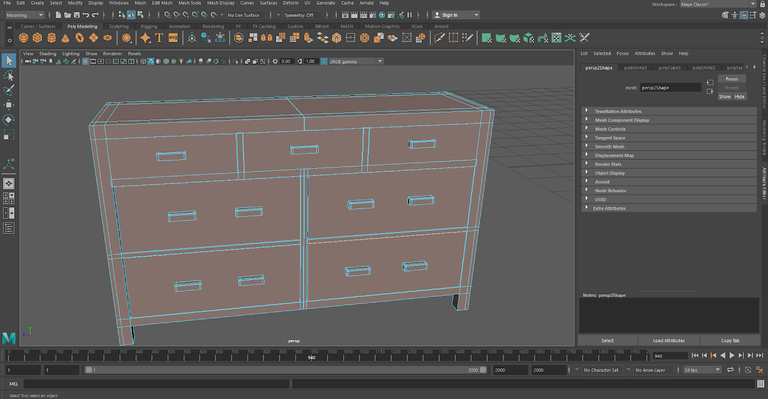Open the 24 fps frame rate dropdown
This screenshot has height=399, width=768.
[x=702, y=370]
